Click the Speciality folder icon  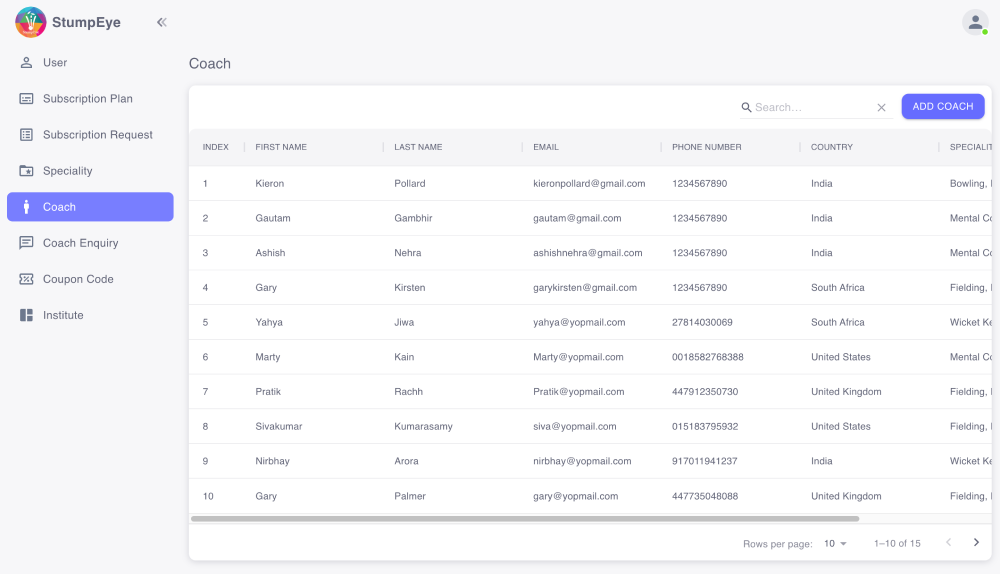point(26,171)
